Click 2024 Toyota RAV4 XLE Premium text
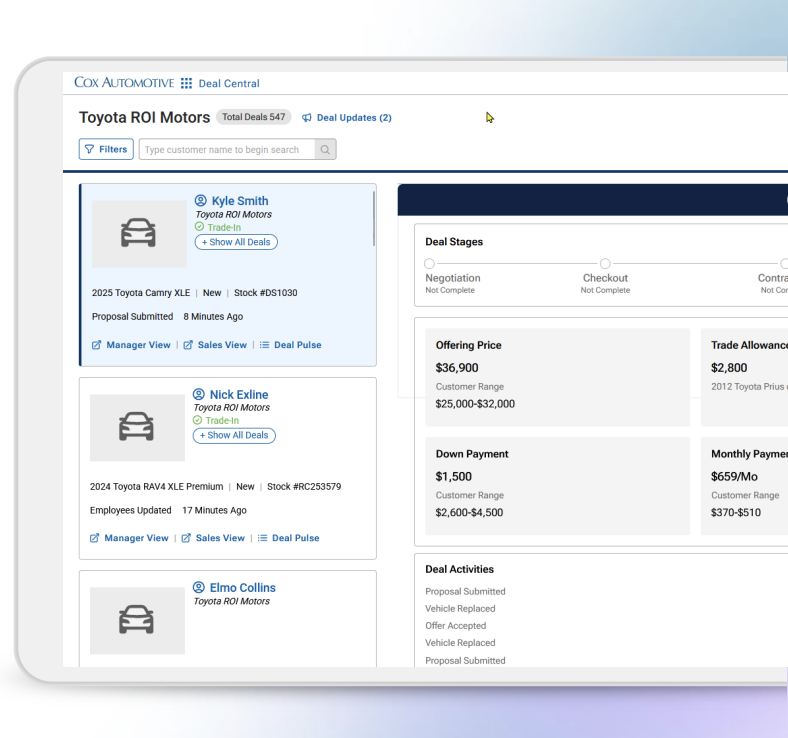The image size is (788, 738). [x=156, y=487]
